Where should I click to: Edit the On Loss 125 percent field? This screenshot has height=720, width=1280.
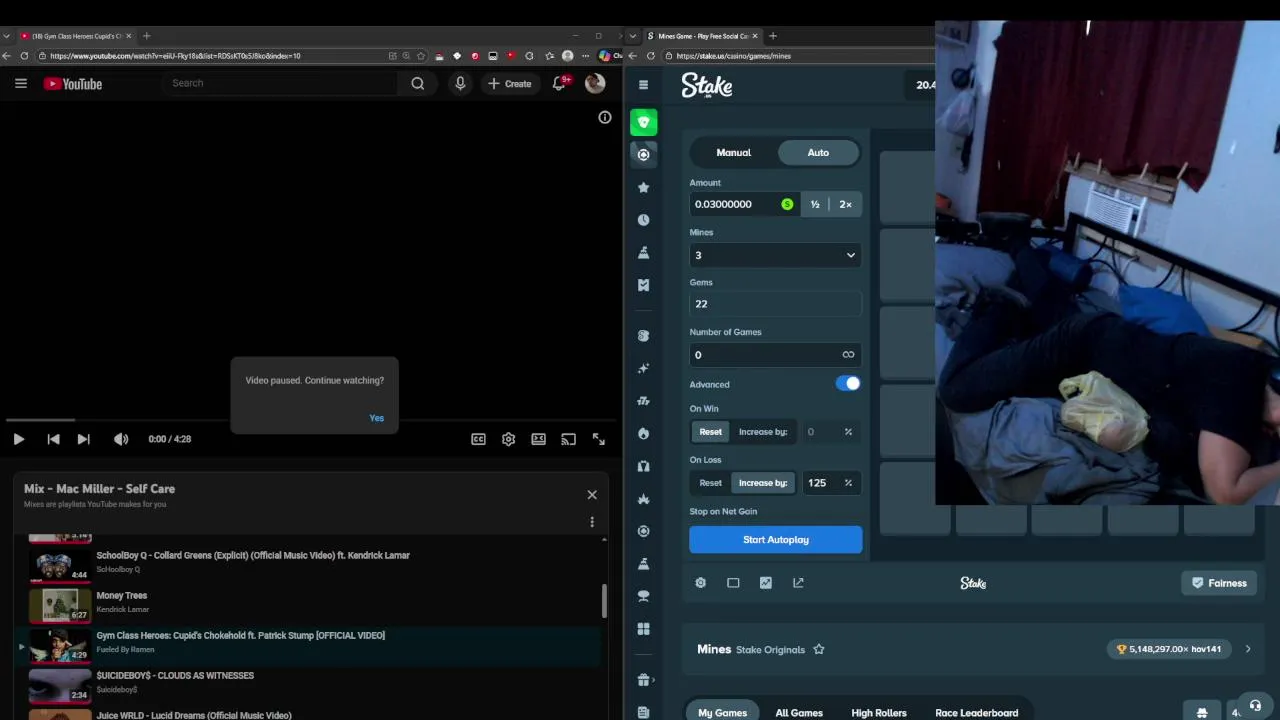830,483
